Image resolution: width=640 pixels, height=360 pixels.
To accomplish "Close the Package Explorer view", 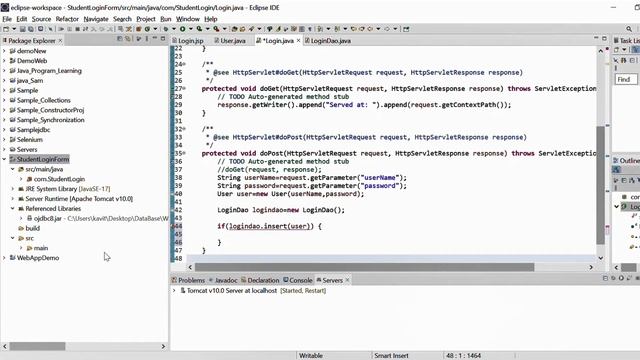I will coord(60,40).
